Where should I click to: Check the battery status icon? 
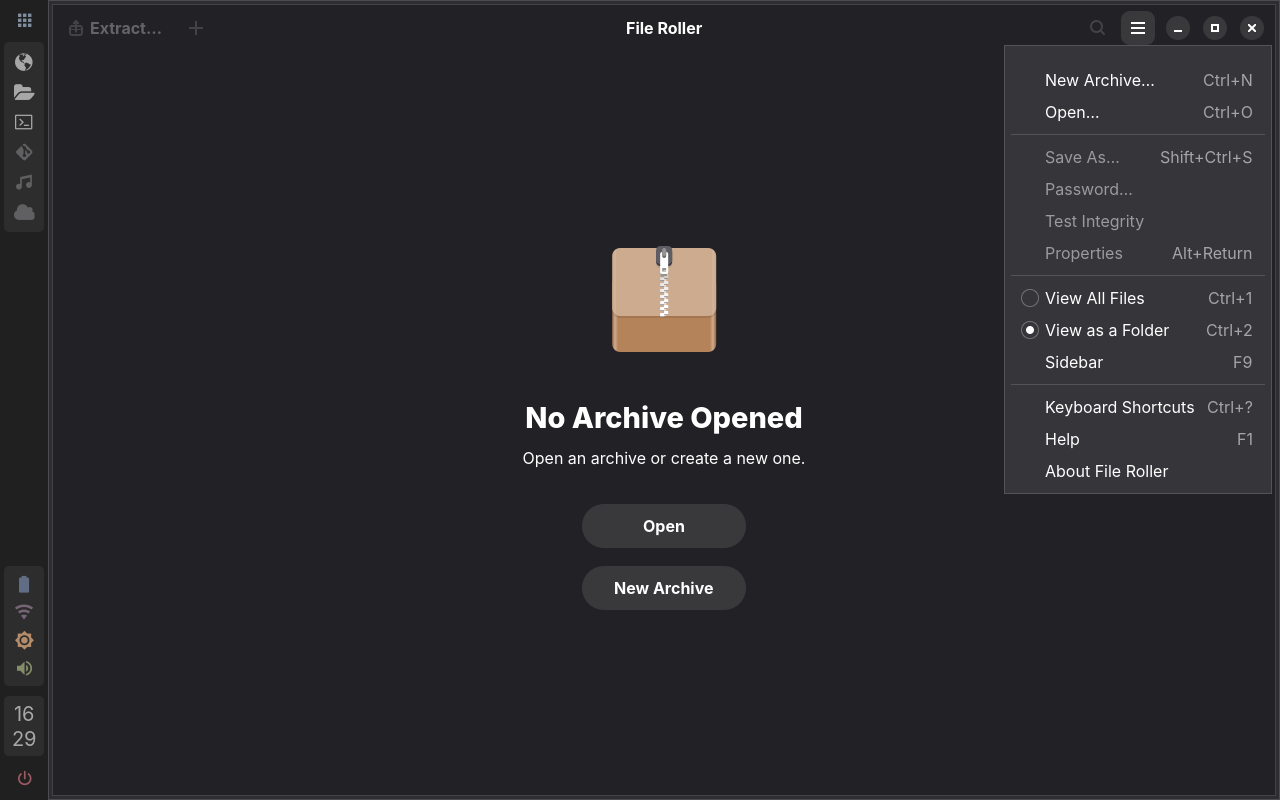point(24,584)
